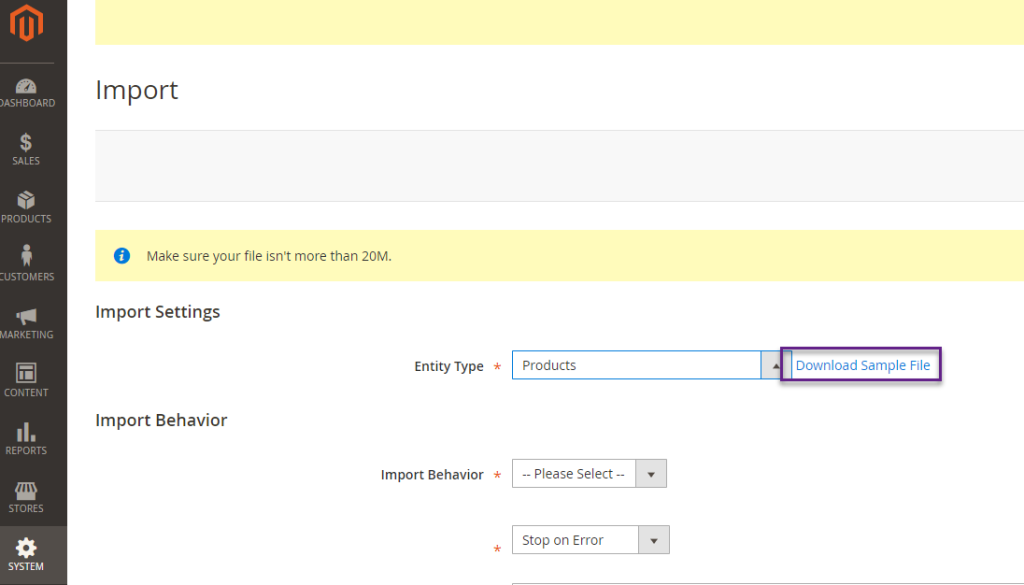Select the Reports bar chart icon
The width and height of the screenshot is (1024, 585).
point(26,438)
